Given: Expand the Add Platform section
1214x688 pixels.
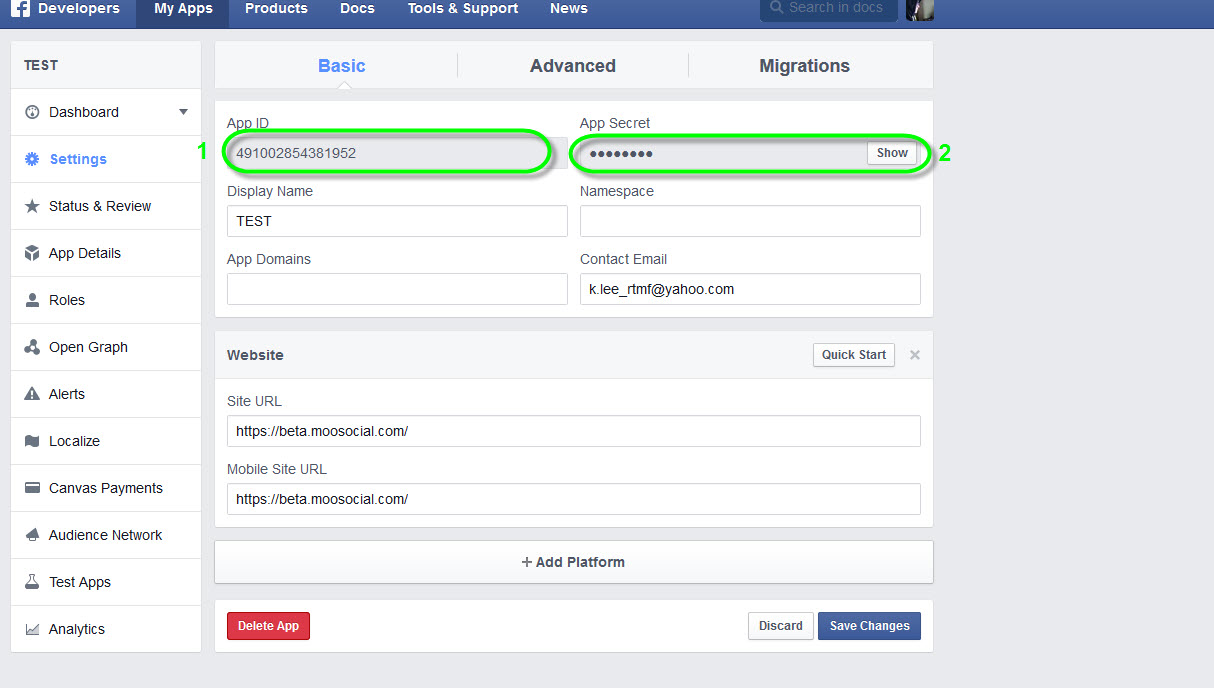Looking at the screenshot, I should [x=573, y=562].
